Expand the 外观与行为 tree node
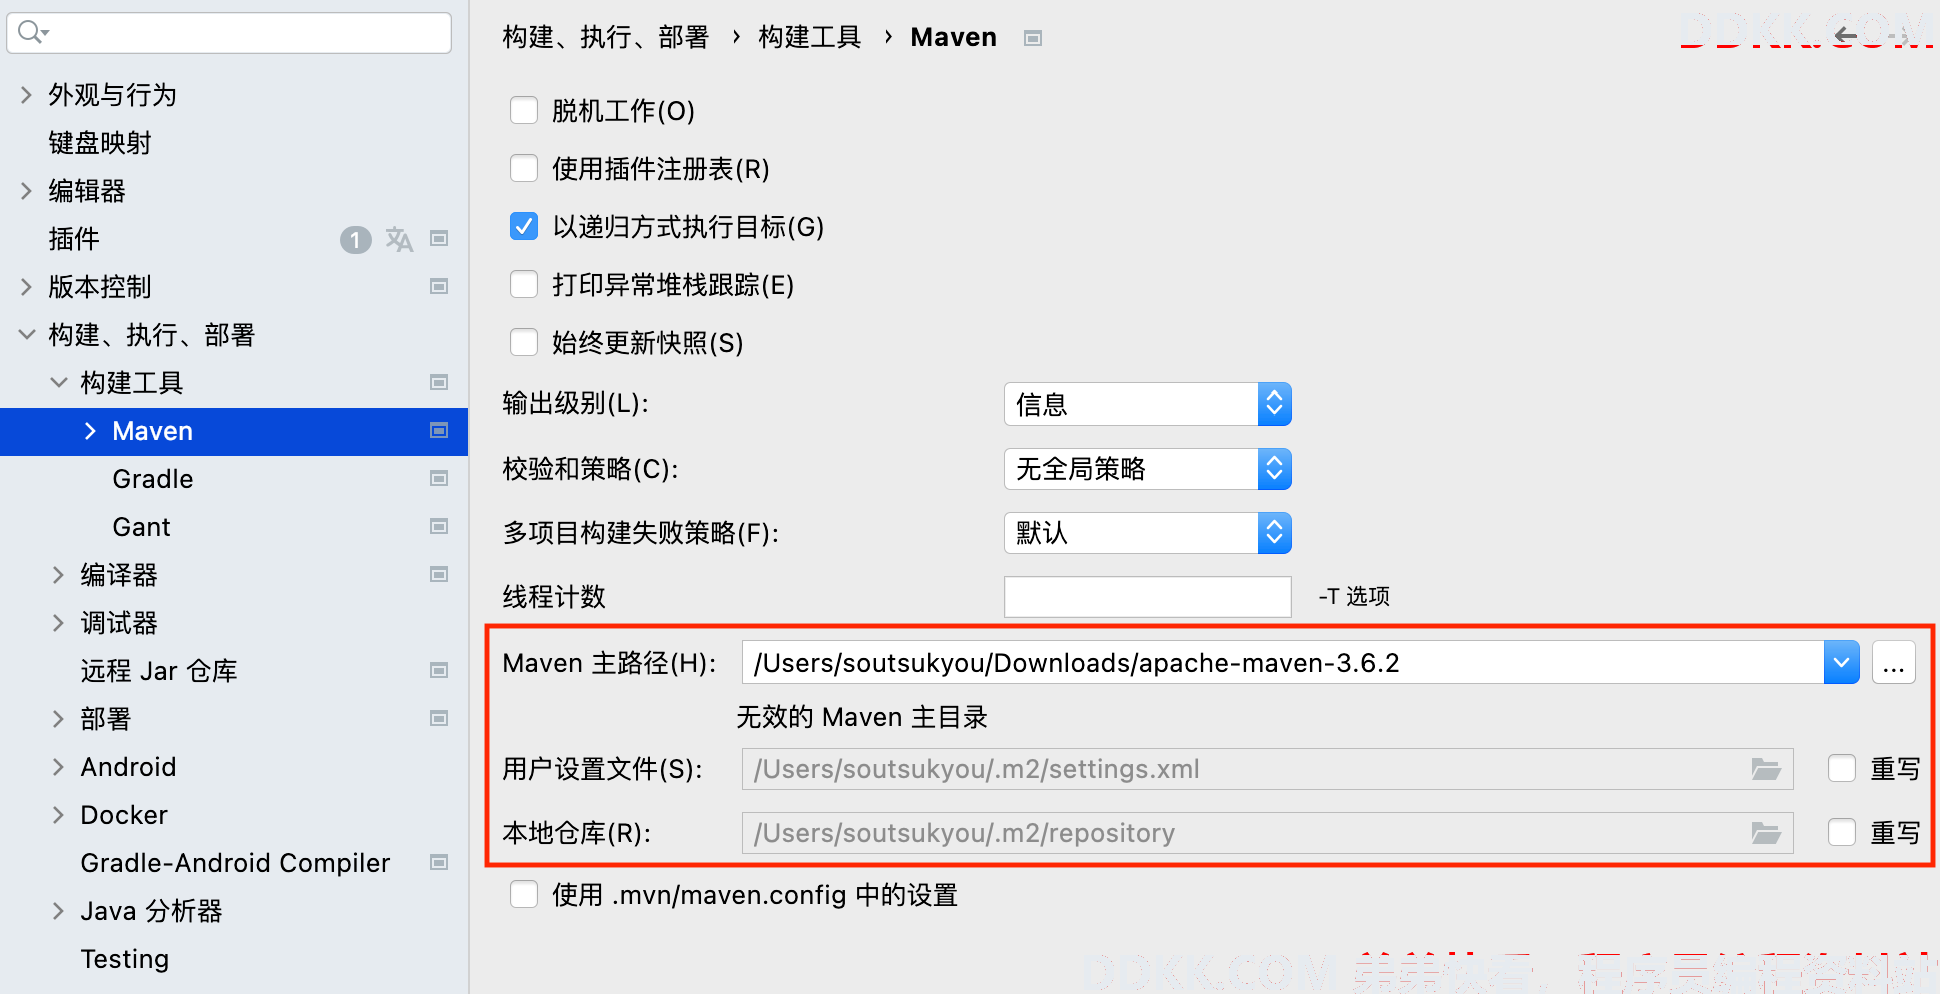The height and width of the screenshot is (994, 1940). (27, 95)
